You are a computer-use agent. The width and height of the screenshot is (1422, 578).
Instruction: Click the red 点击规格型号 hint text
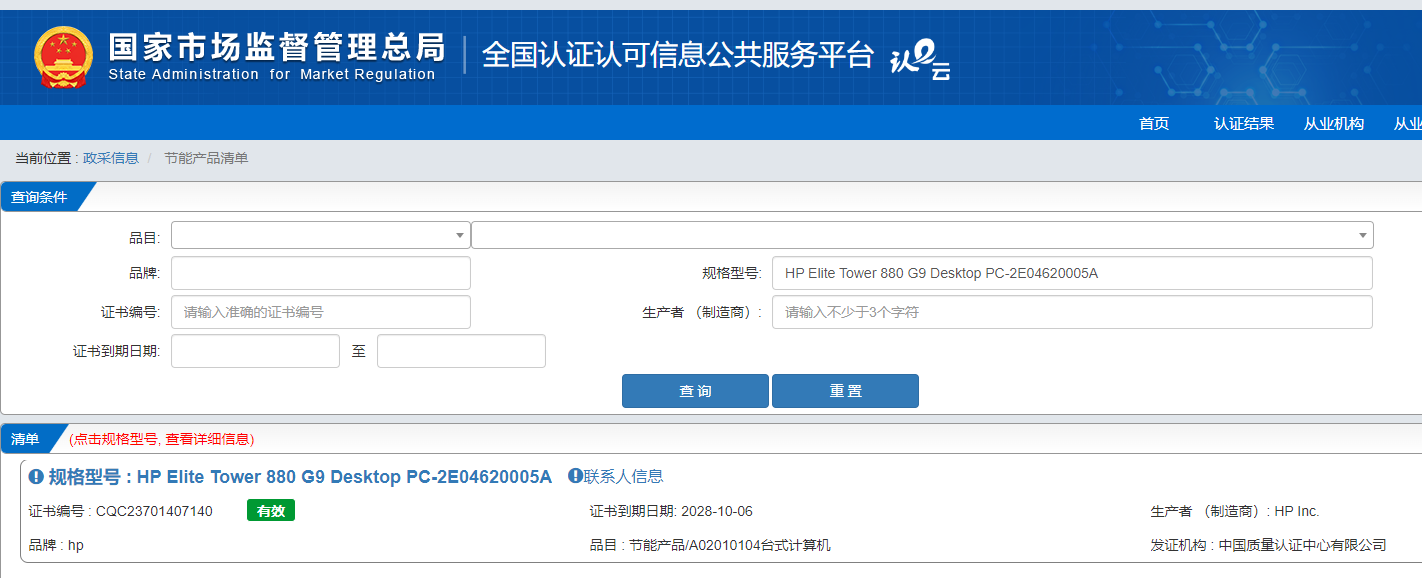161,439
